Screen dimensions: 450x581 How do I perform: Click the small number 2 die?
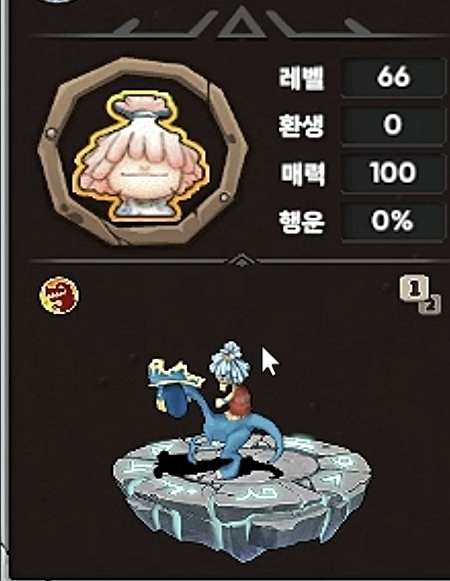click(430, 305)
